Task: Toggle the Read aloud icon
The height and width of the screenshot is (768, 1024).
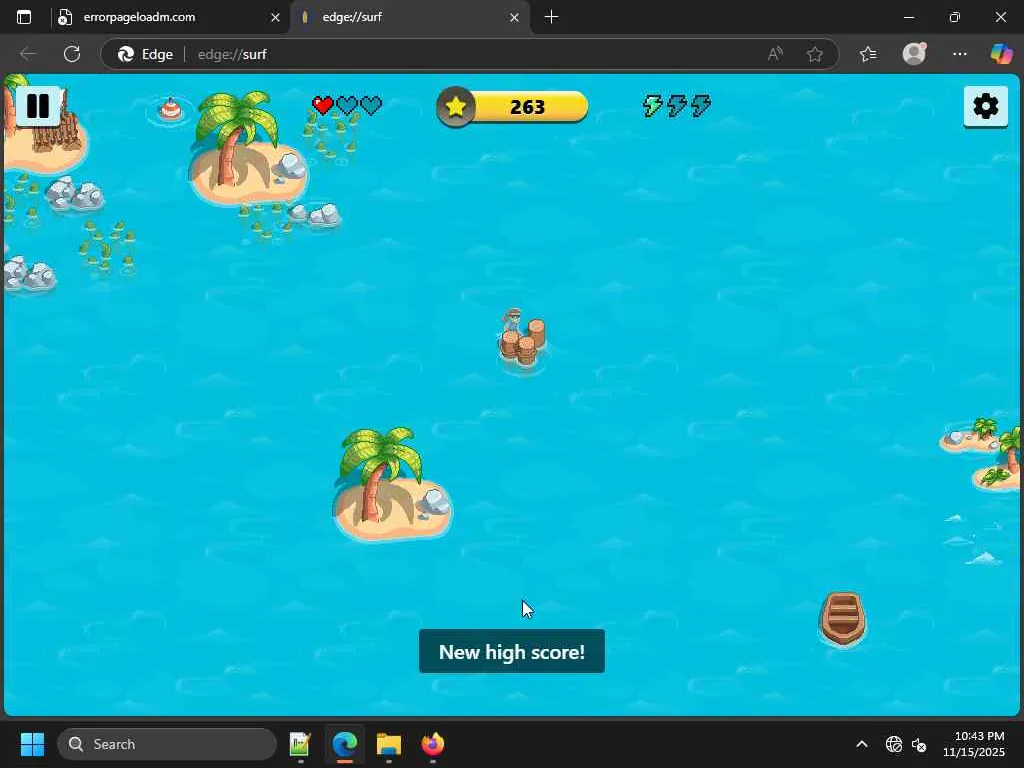Action: (775, 54)
